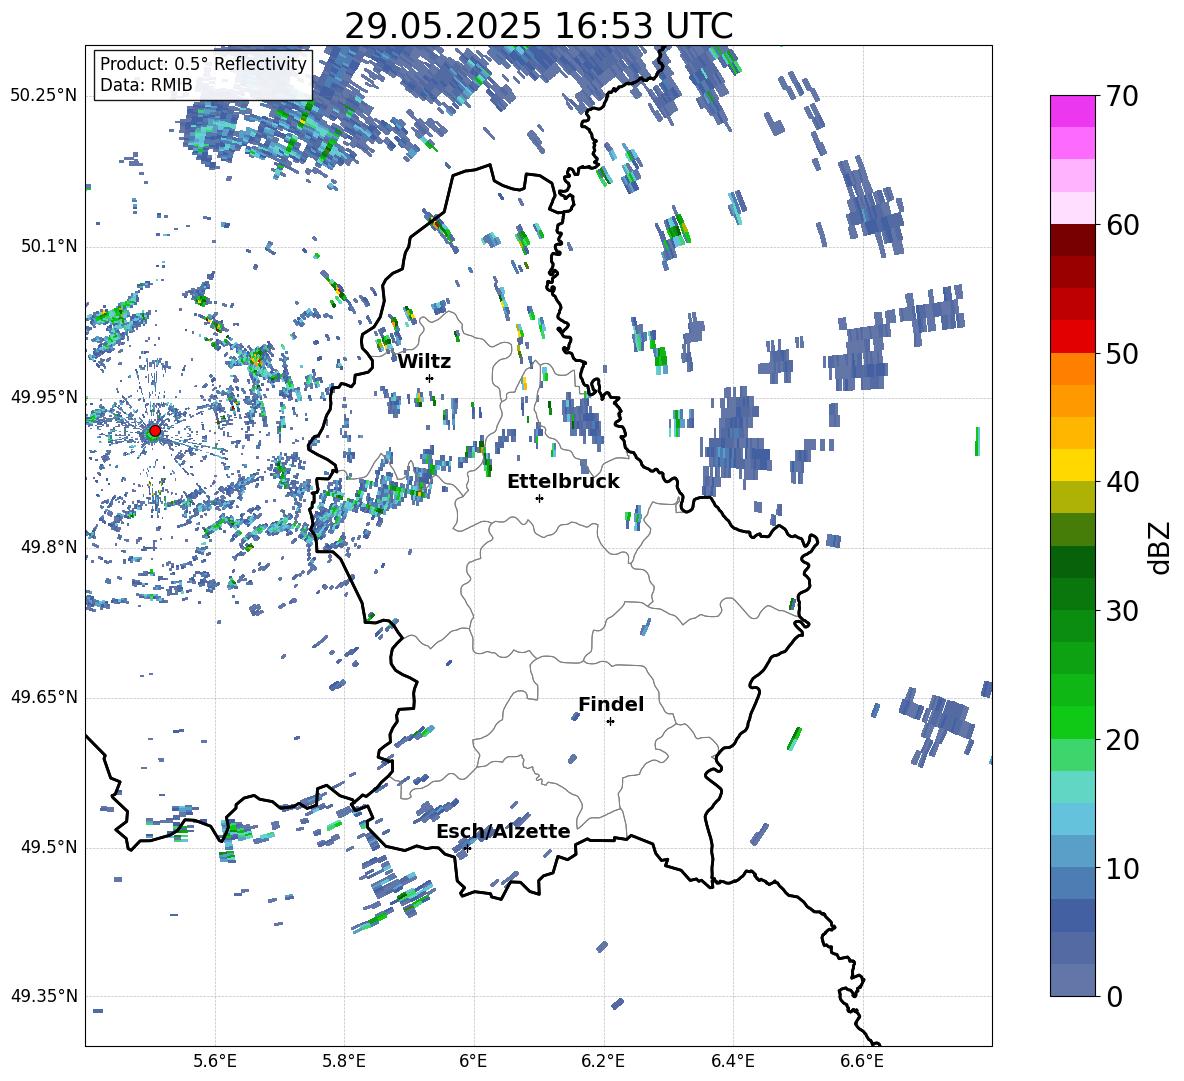Click the 49.35°N latitude label

44,996
